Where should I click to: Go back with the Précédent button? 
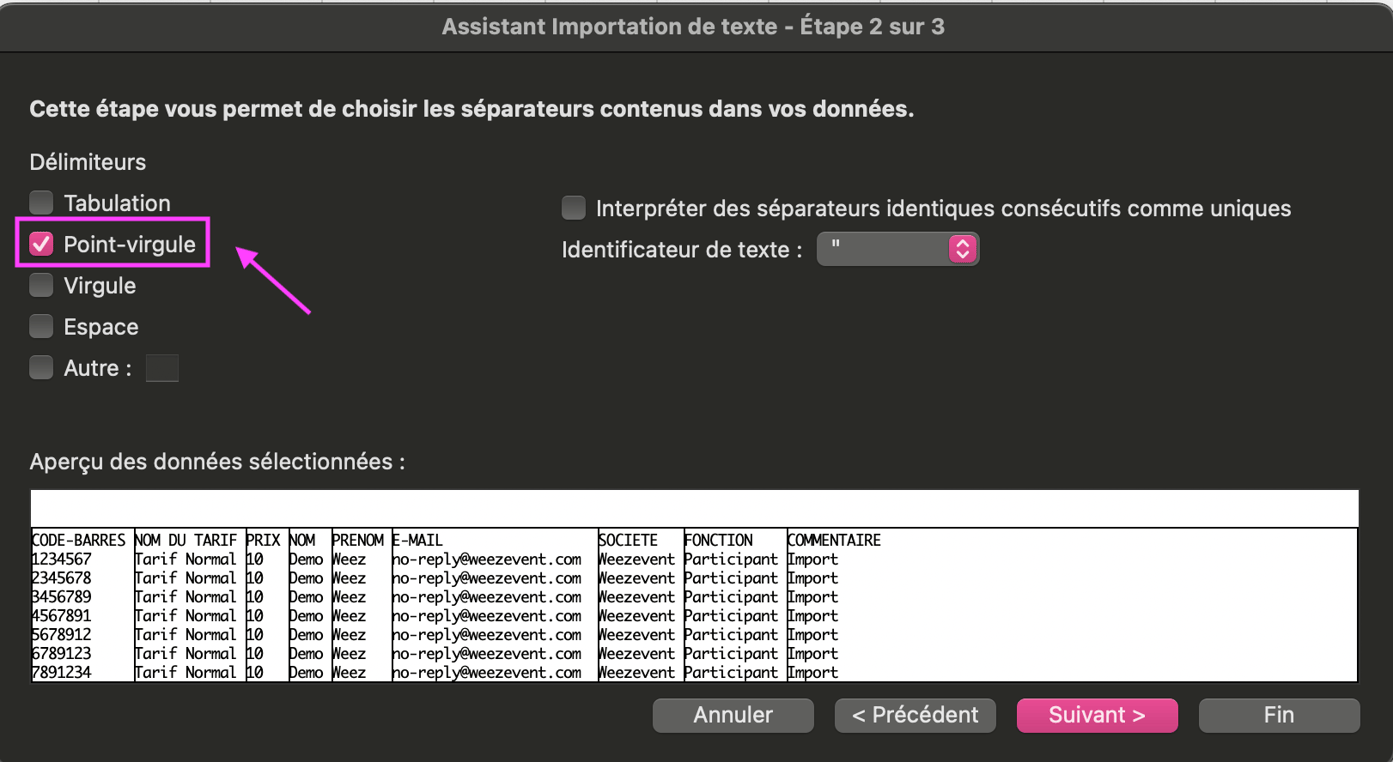coord(914,715)
